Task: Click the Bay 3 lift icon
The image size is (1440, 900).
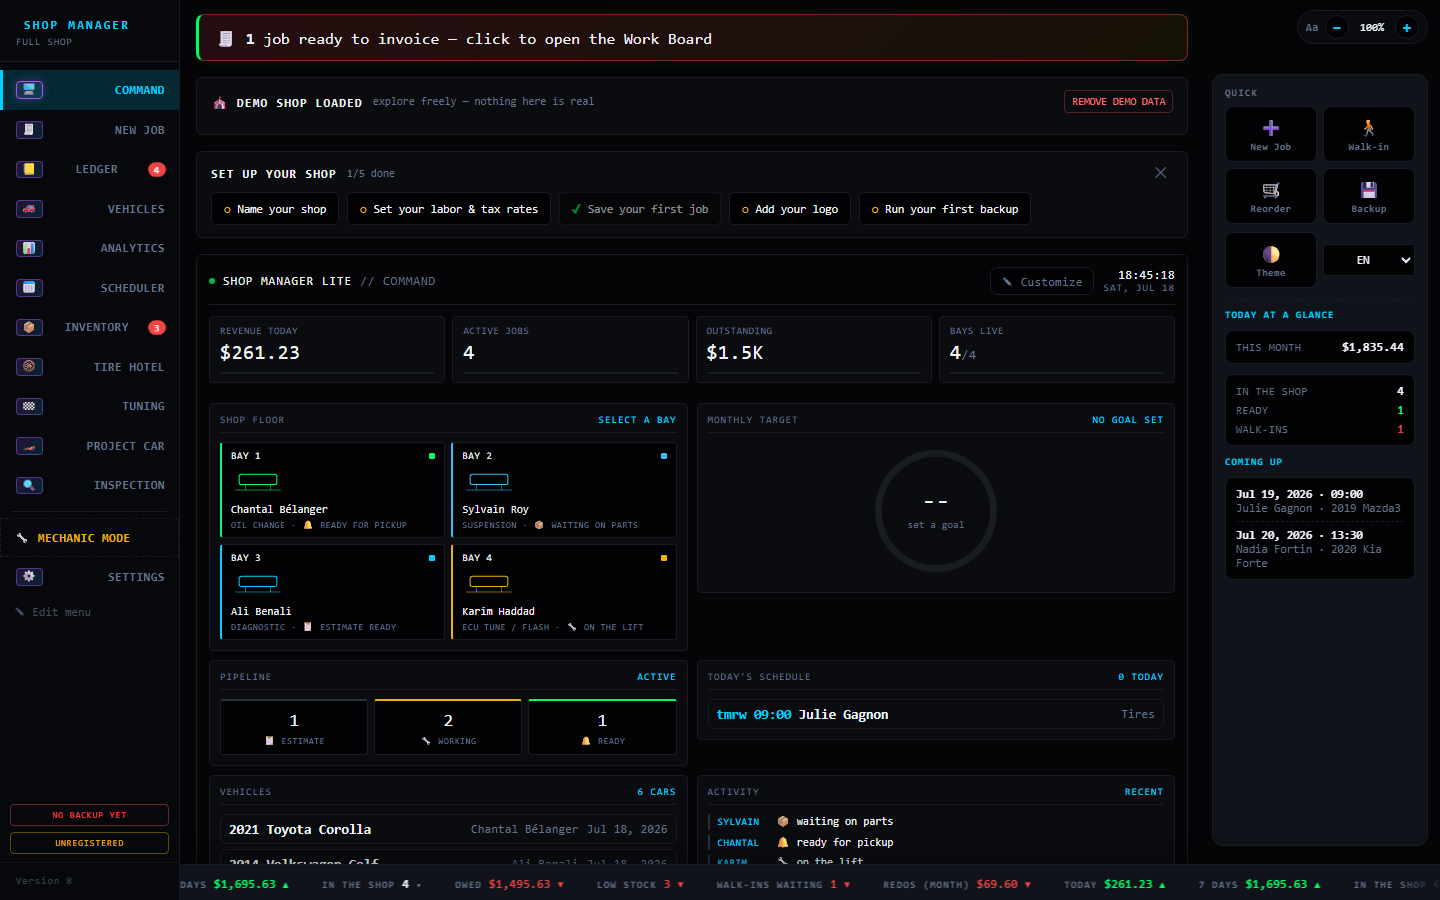Action: (258, 584)
